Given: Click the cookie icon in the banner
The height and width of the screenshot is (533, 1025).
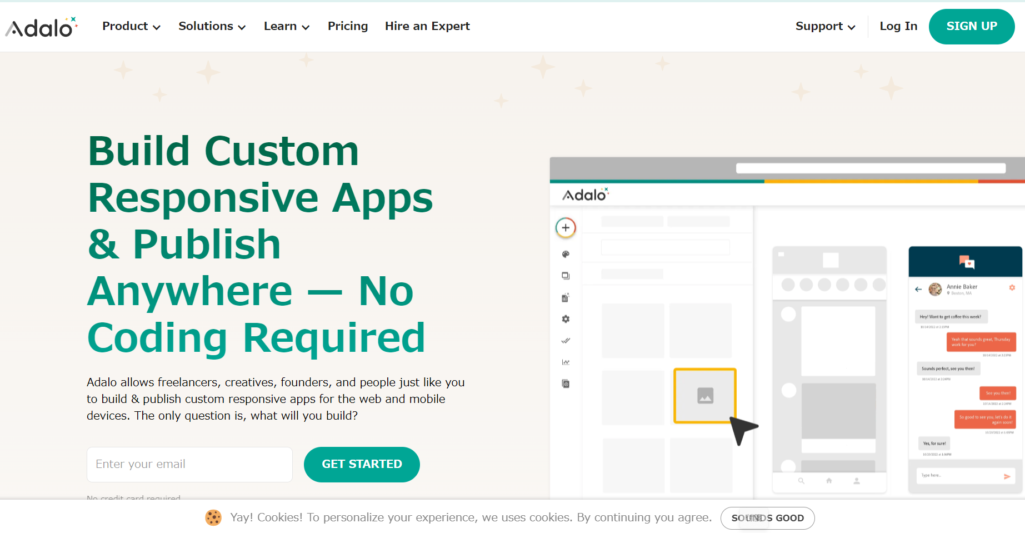Looking at the screenshot, I should tap(213, 517).
